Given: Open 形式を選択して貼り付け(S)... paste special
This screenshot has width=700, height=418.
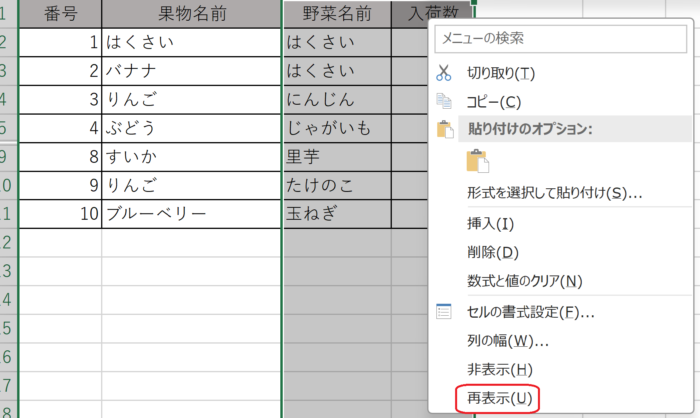Looking at the screenshot, I should point(554,193).
